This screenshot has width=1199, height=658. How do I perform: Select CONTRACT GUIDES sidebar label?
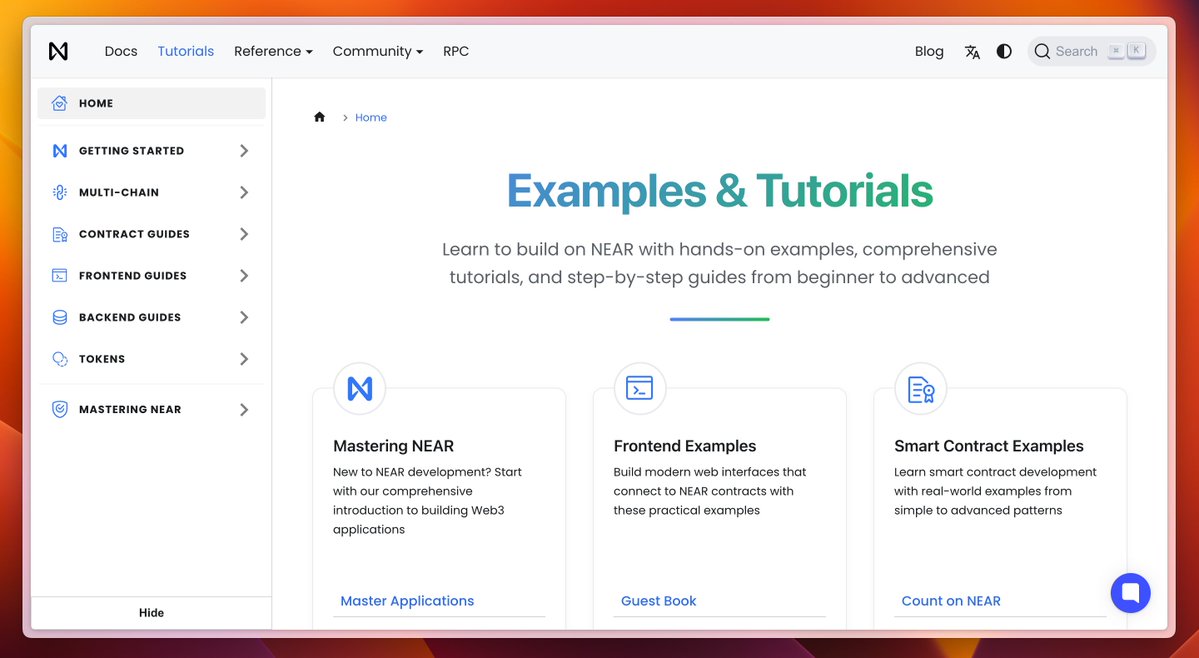pos(135,234)
